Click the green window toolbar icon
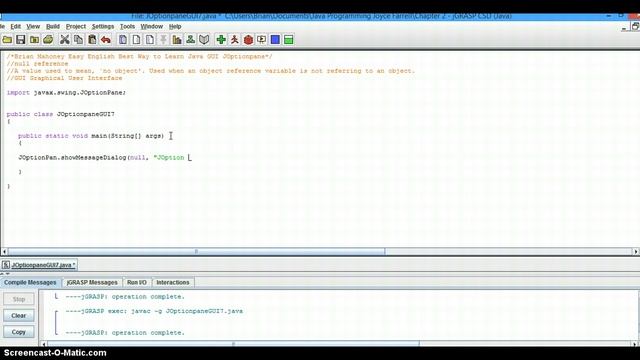 [x=289, y=40]
